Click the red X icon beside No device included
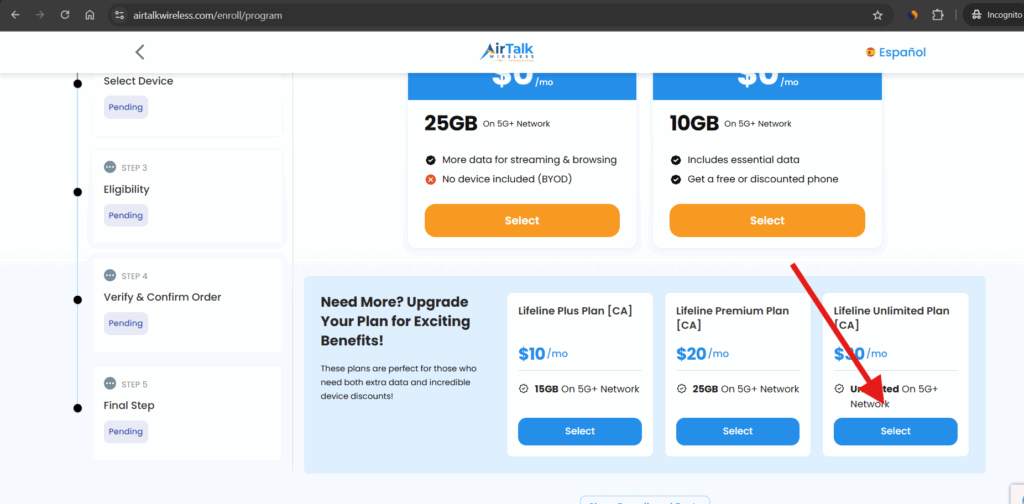This screenshot has height=504, width=1024. (430, 180)
